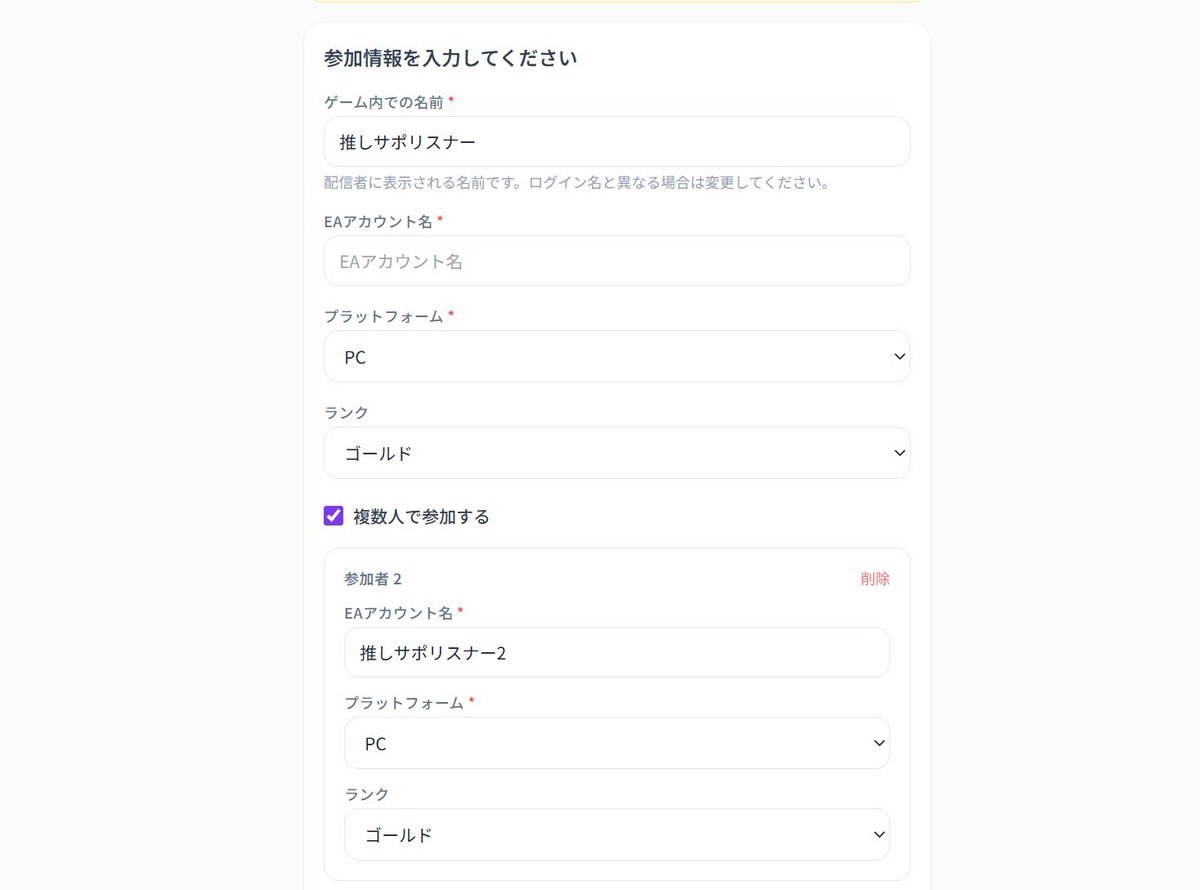Open the first ランク dropdown showing ゴールド
This screenshot has height=890, width=1200.
[617, 453]
